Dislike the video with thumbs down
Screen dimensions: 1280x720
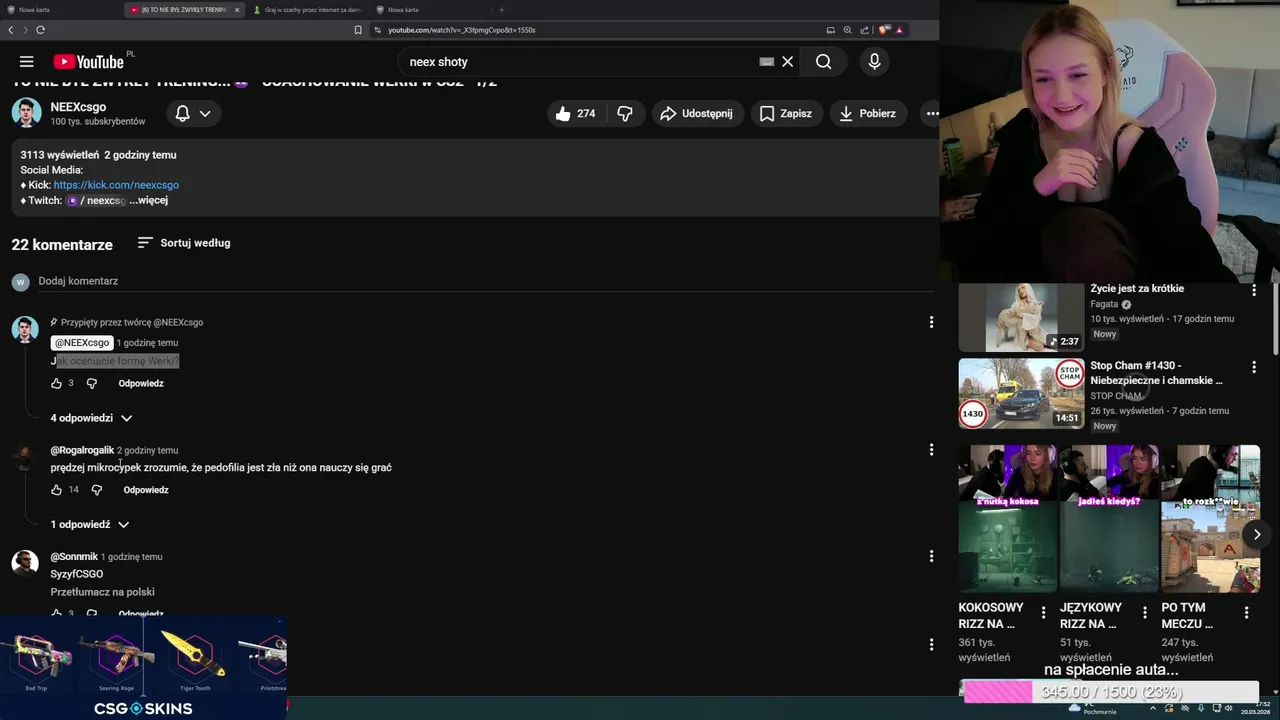pos(625,114)
